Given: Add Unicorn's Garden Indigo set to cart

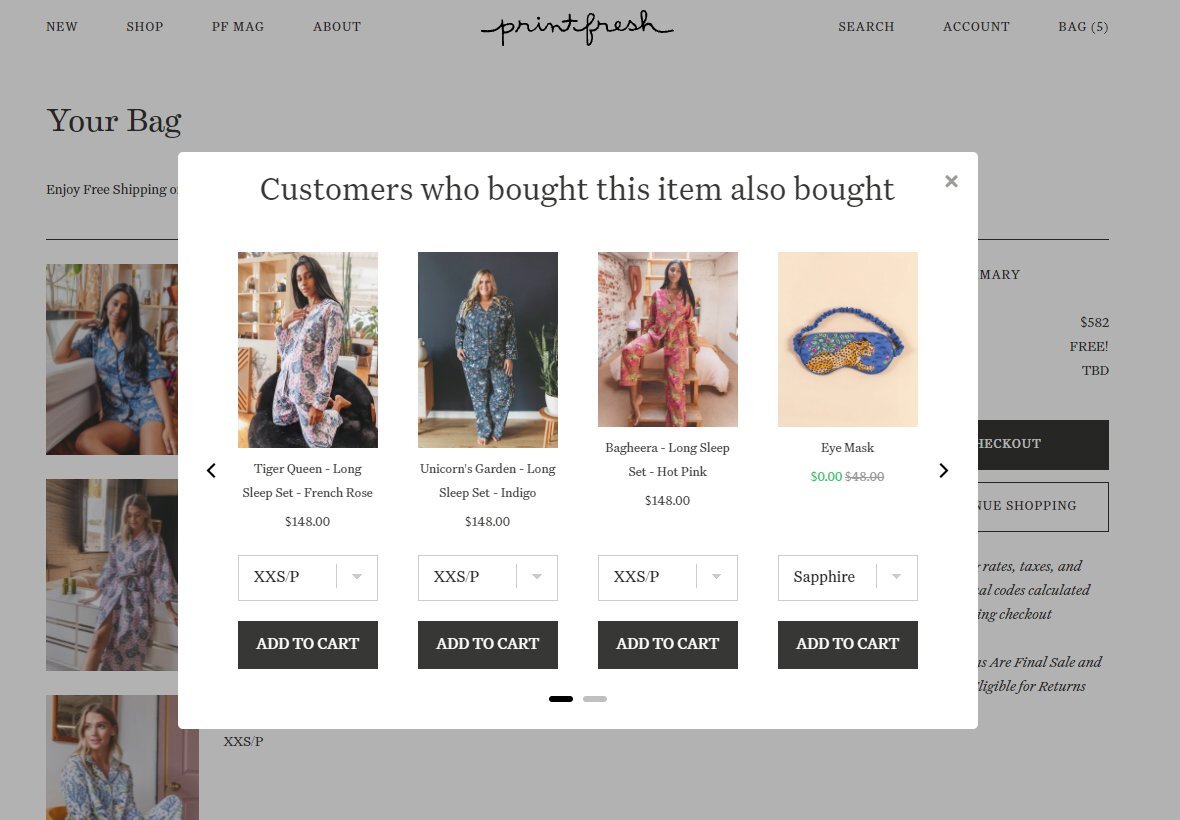Looking at the screenshot, I should tap(488, 644).
